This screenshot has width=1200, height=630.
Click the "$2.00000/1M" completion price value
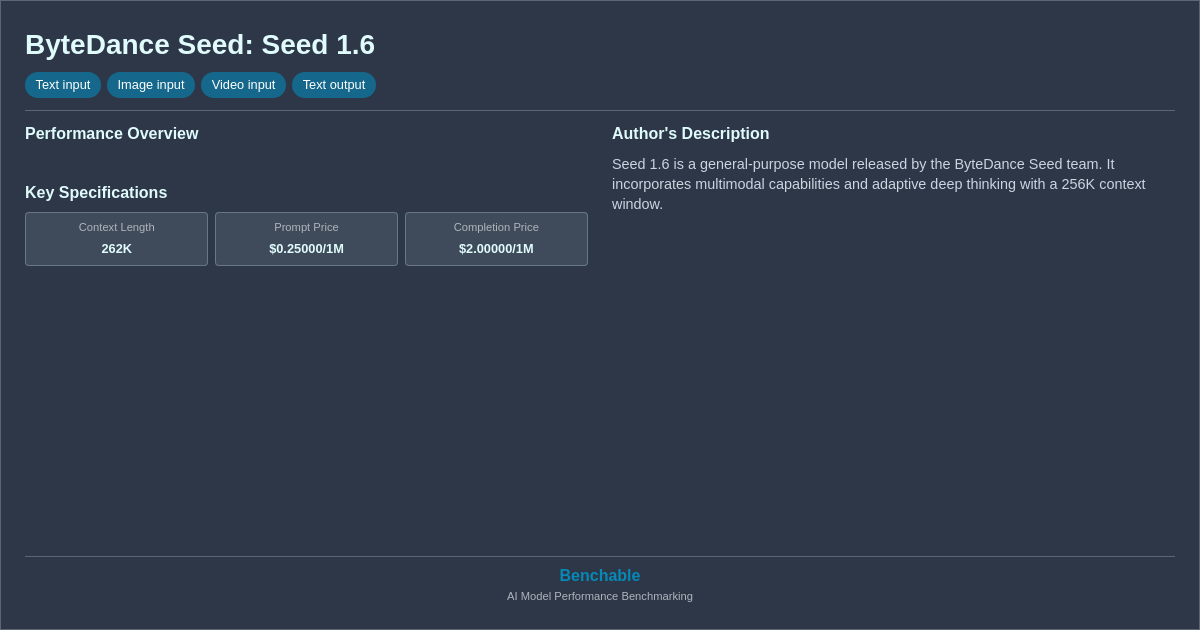496,248
